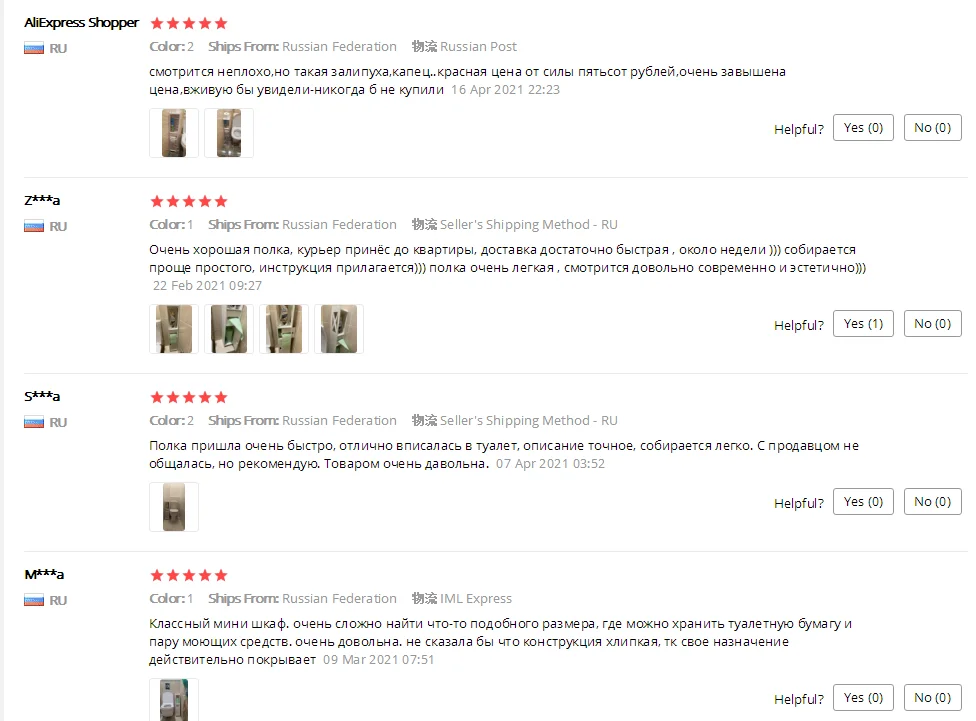This screenshot has height=721, width=976.
Task: Vote No (0) on Z***a's review
Action: click(x=932, y=324)
